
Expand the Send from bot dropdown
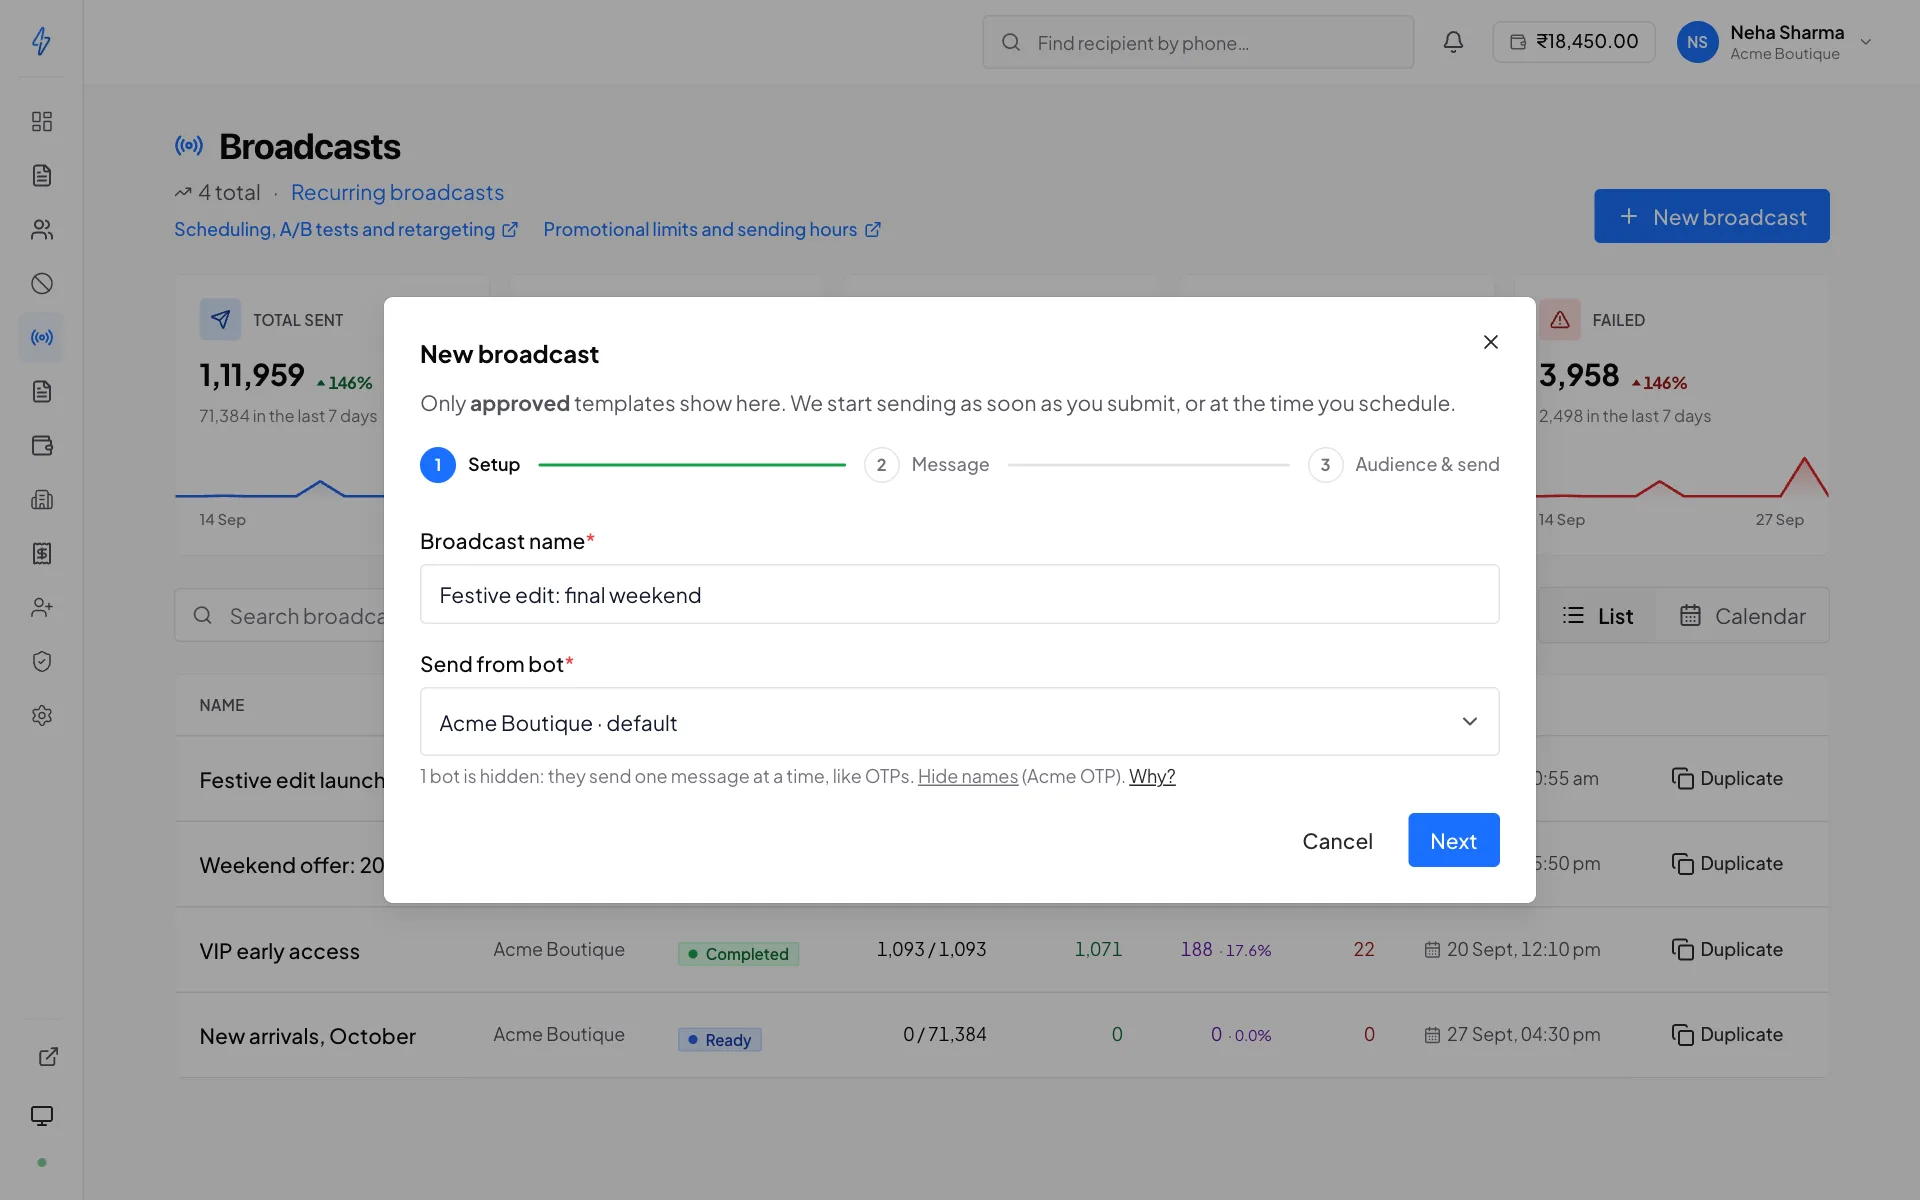pyautogui.click(x=959, y=721)
